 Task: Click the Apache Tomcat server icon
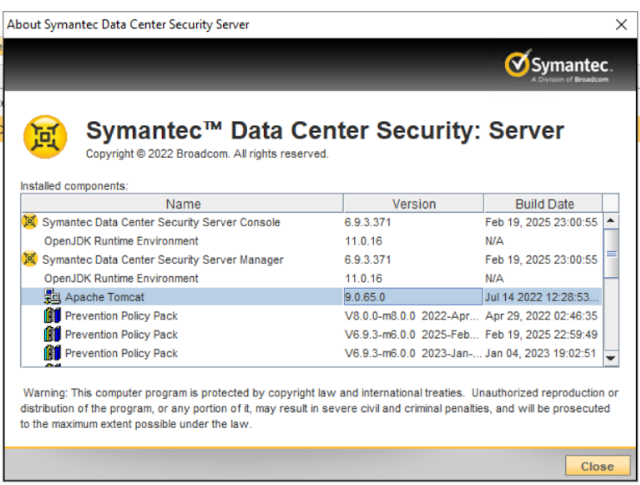(52, 297)
